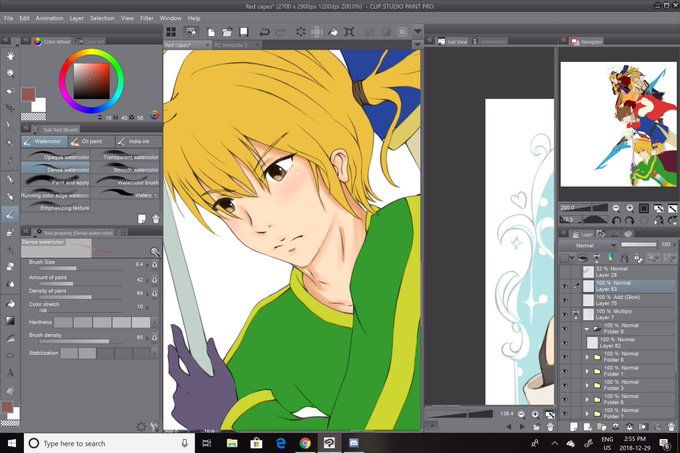The height and width of the screenshot is (453, 680).
Task: Open the Animation menu
Action: pos(49,18)
